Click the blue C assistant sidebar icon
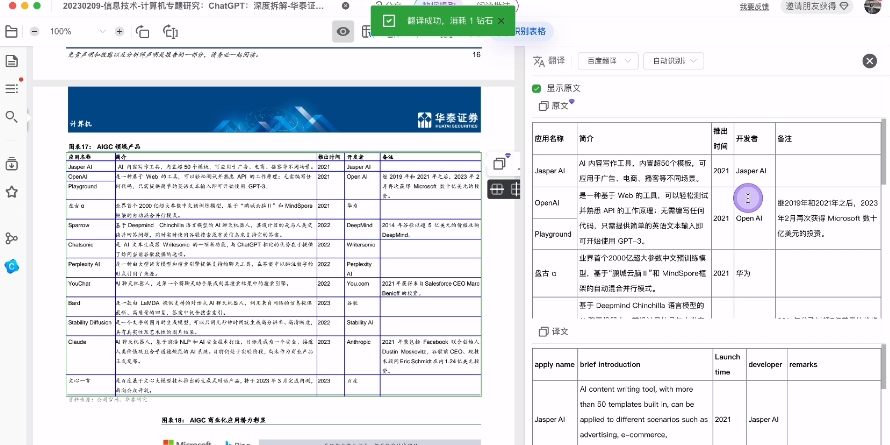 click(11, 266)
